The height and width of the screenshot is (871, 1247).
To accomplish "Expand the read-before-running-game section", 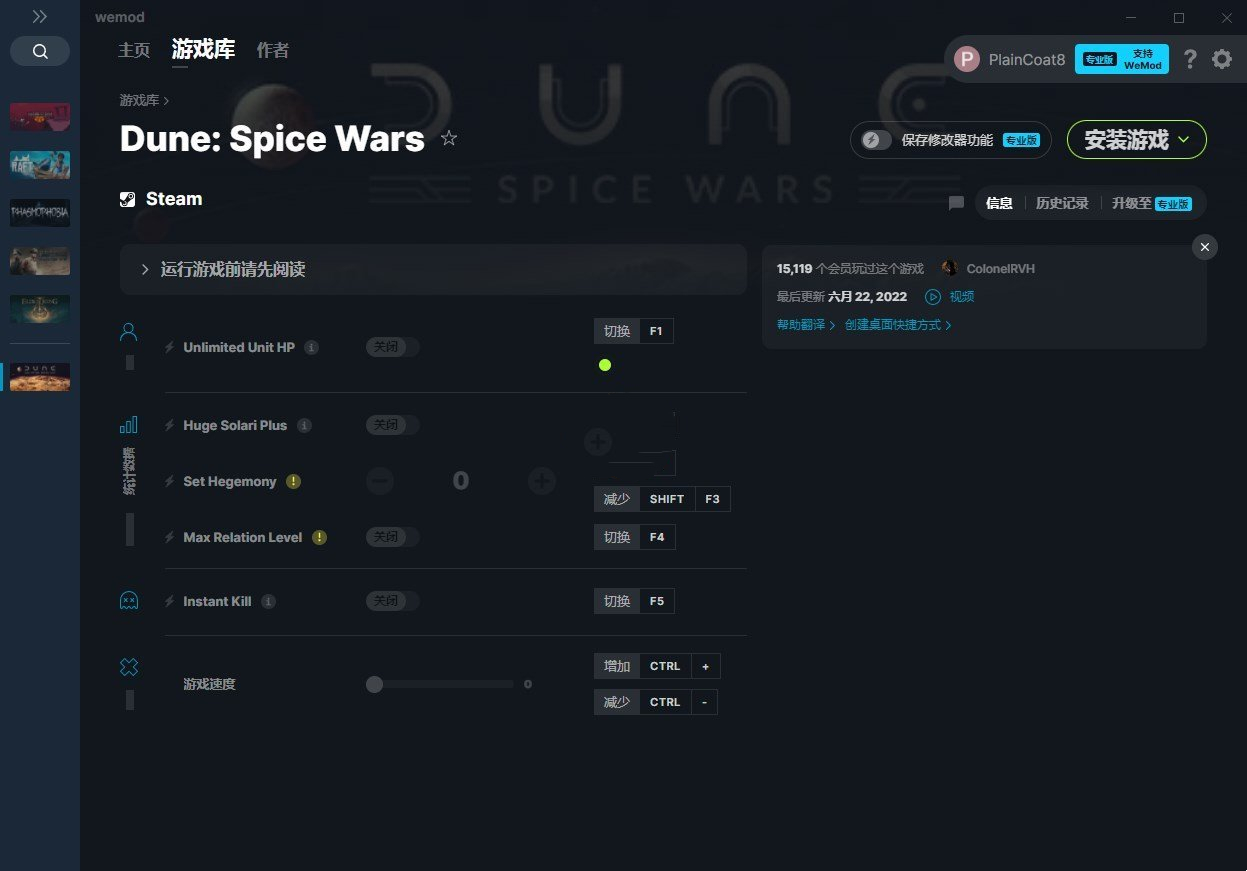I will click(x=433, y=269).
